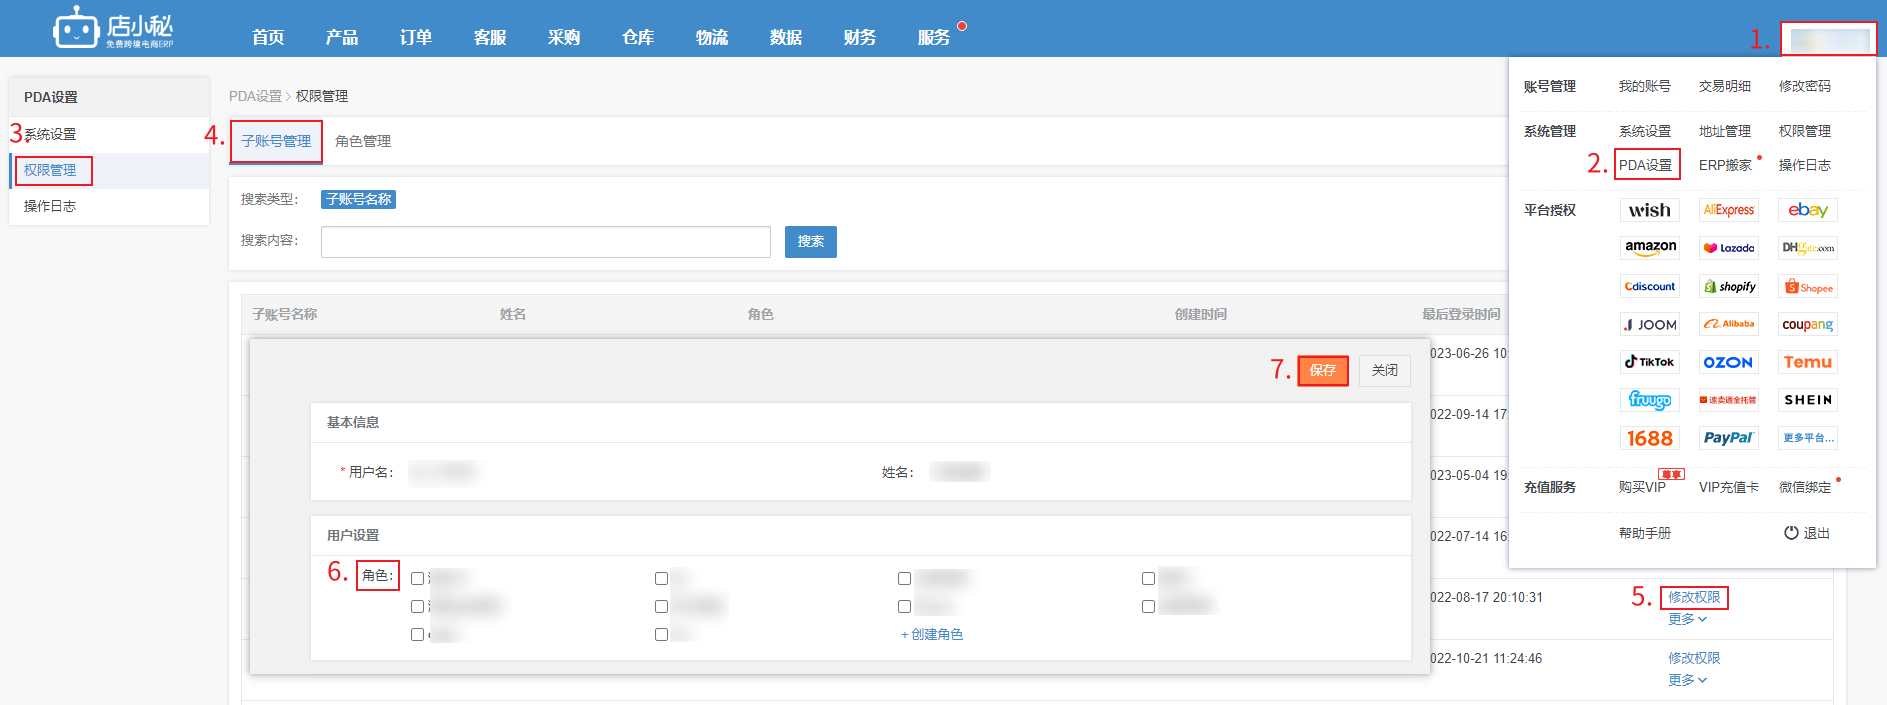Click the 创建角色 link
Viewport: 1887px width, 705px height.
click(x=932, y=635)
